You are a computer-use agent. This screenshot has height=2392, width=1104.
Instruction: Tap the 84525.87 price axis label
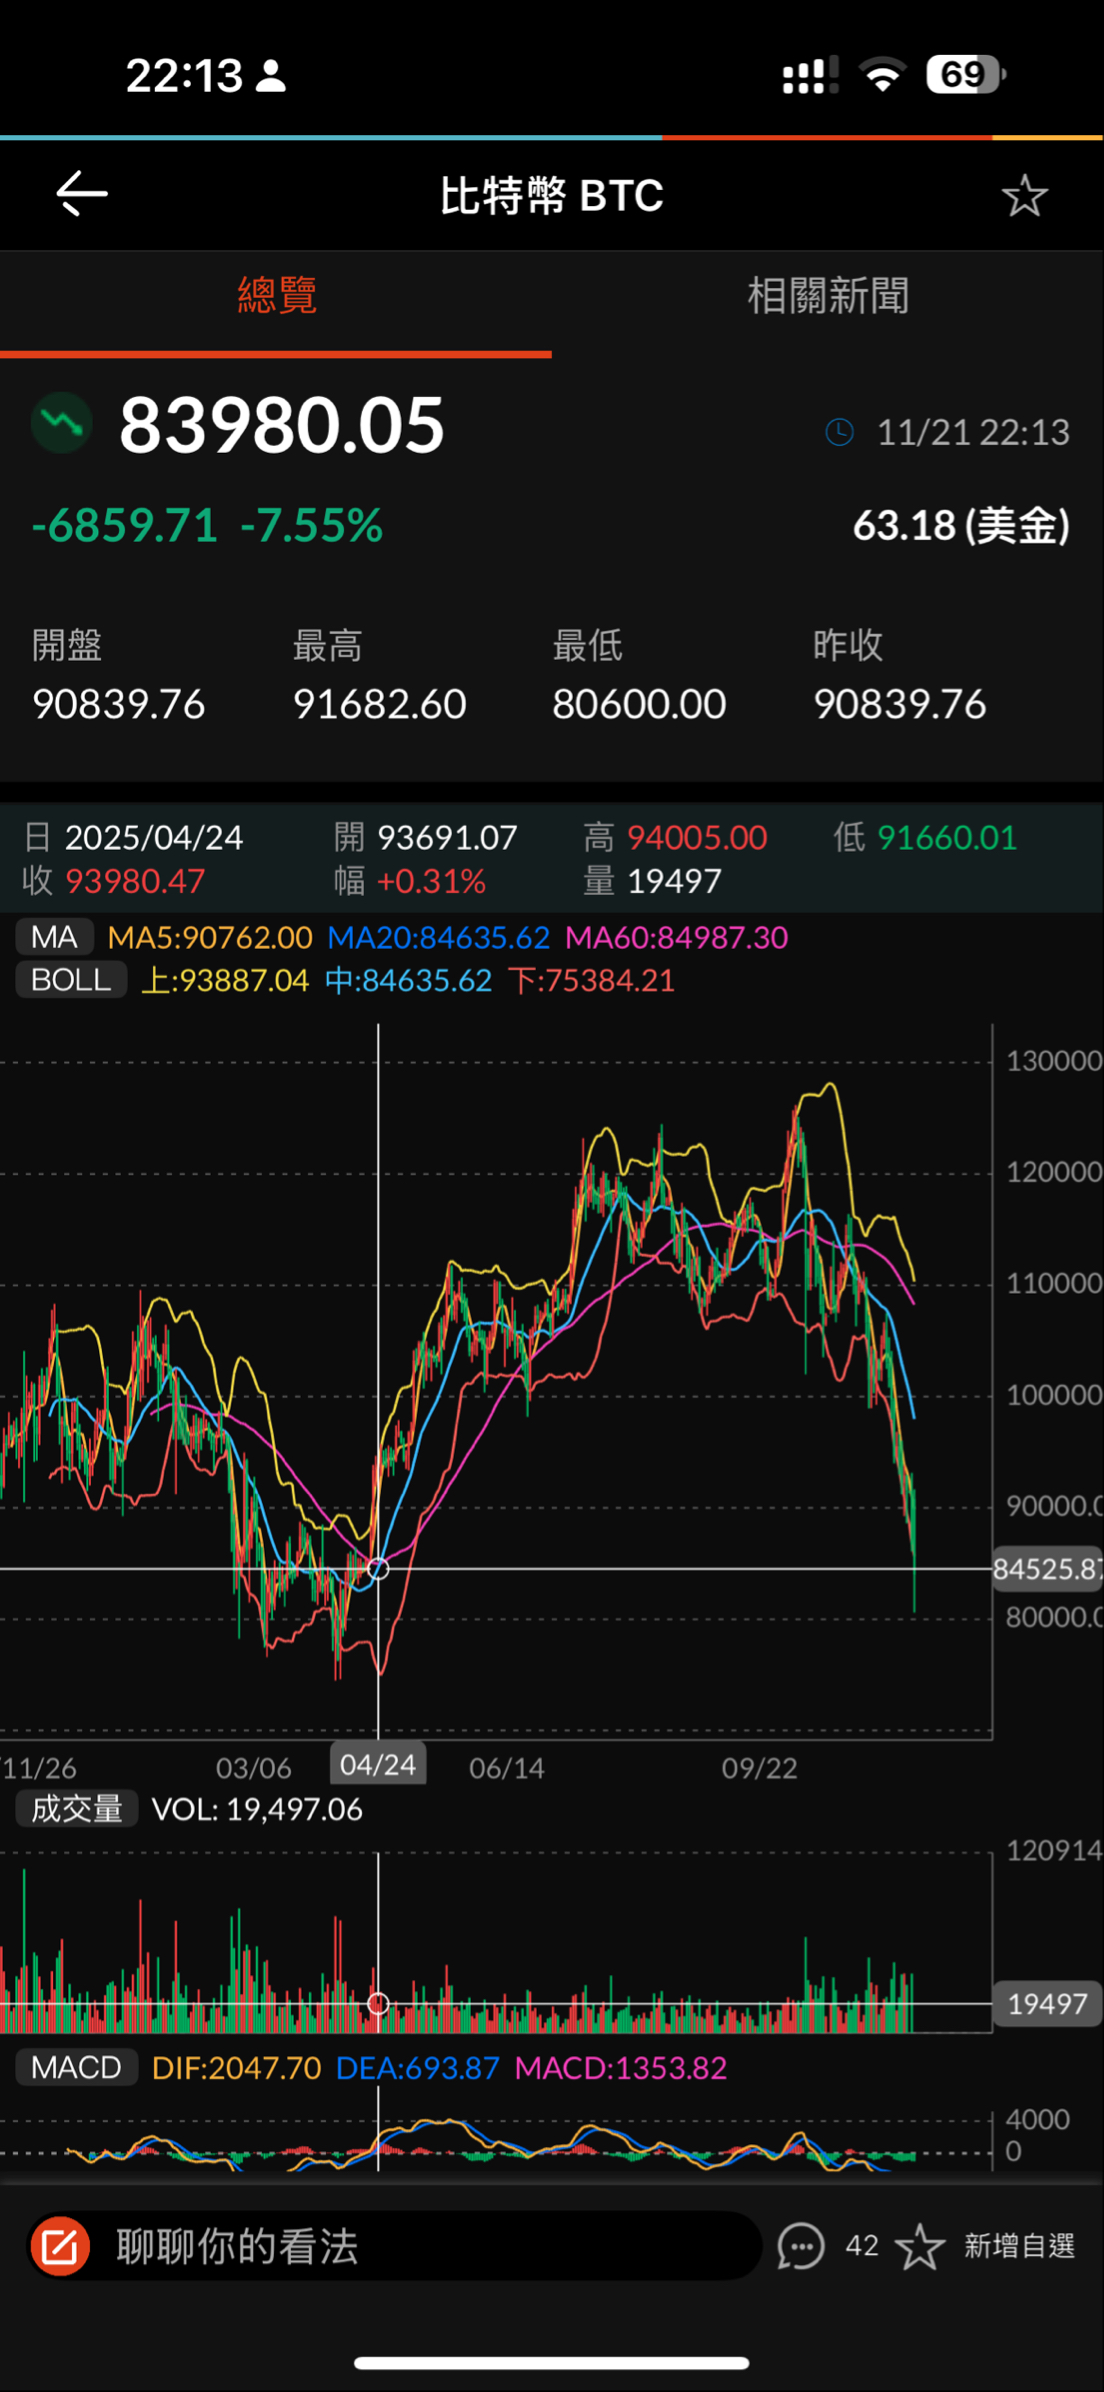pos(1047,1568)
